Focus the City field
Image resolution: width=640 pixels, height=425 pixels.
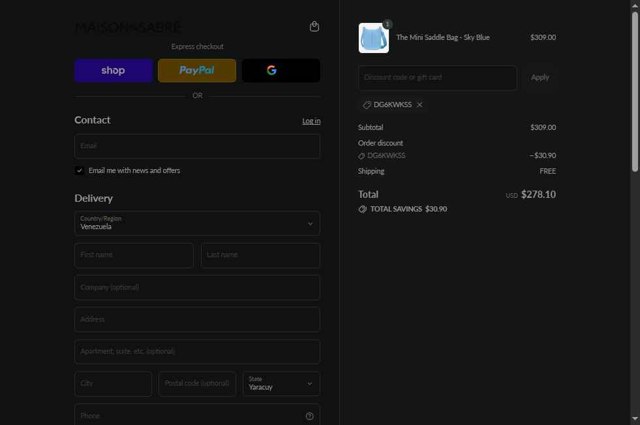coord(113,384)
